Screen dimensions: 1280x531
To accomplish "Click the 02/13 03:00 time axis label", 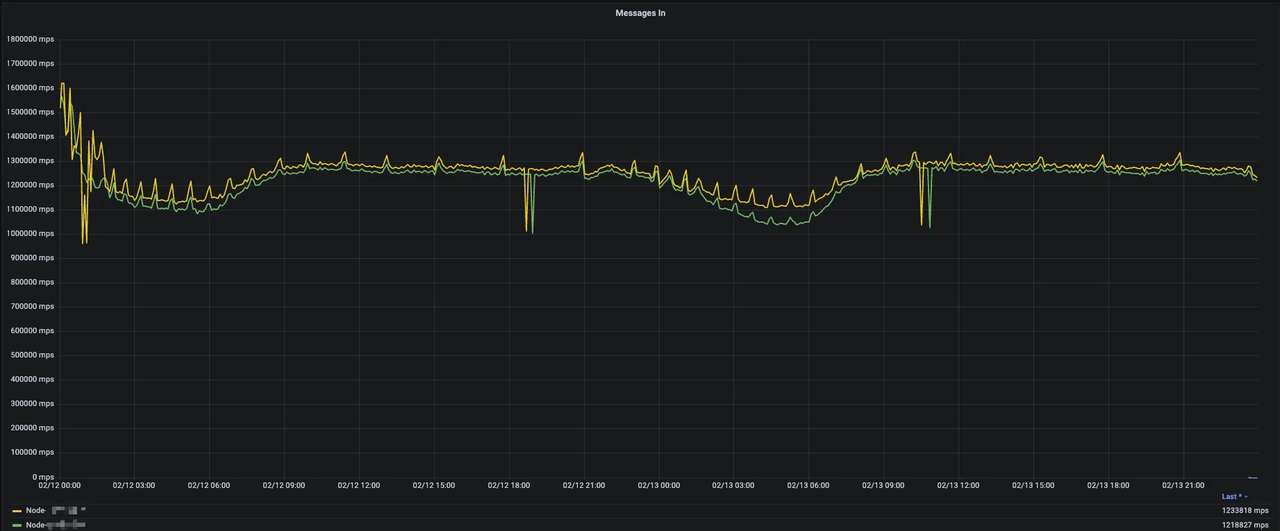I will [x=734, y=485].
